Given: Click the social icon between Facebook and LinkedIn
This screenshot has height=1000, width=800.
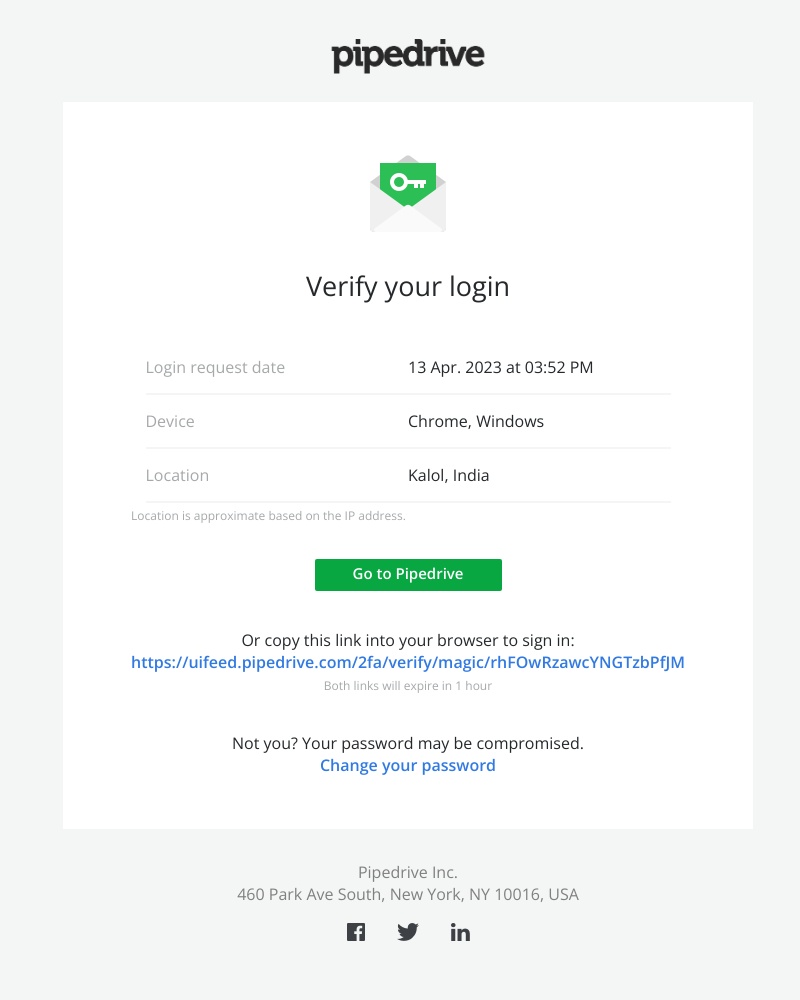Looking at the screenshot, I should coord(408,931).
